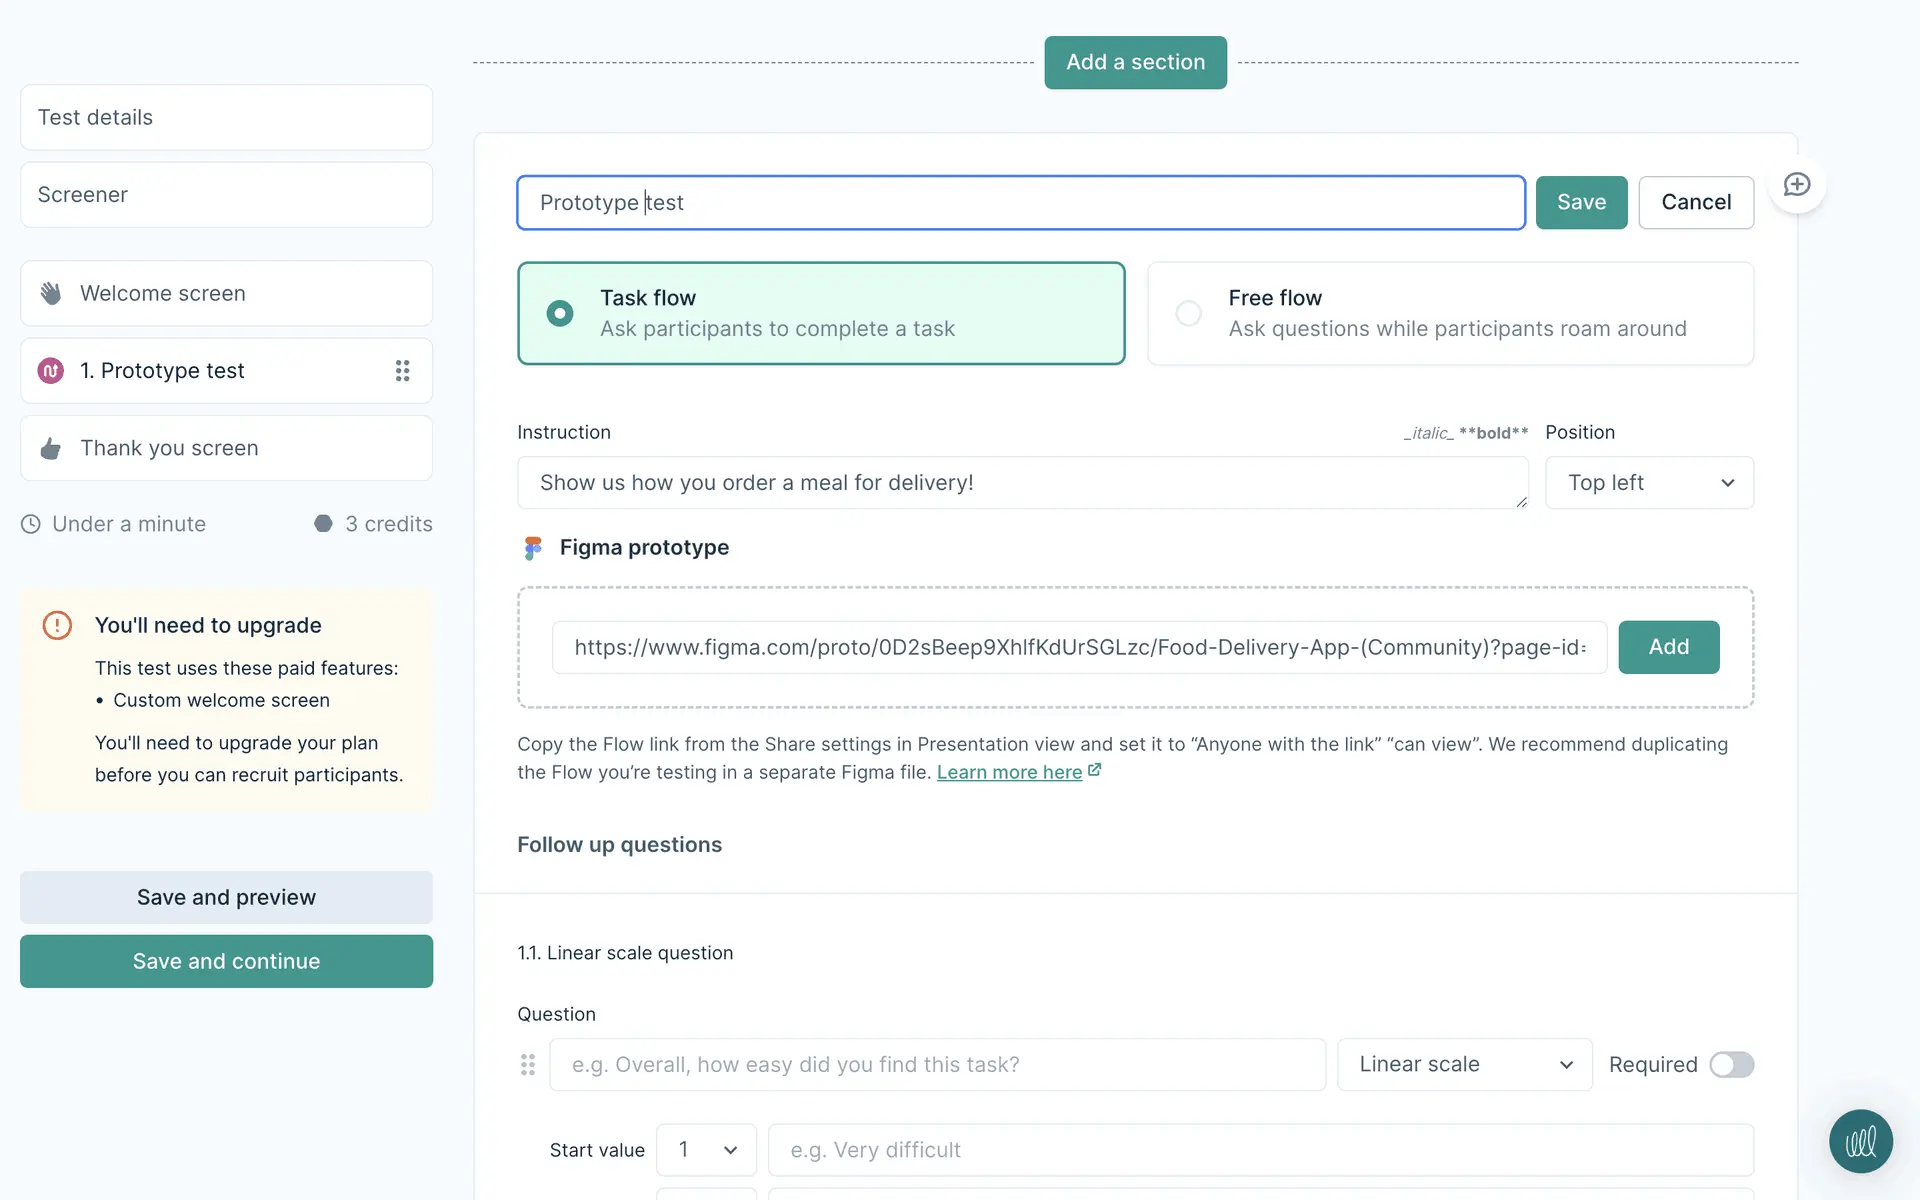Open the chat widget in bottom corner
The image size is (1920, 1200).
tap(1860, 1141)
